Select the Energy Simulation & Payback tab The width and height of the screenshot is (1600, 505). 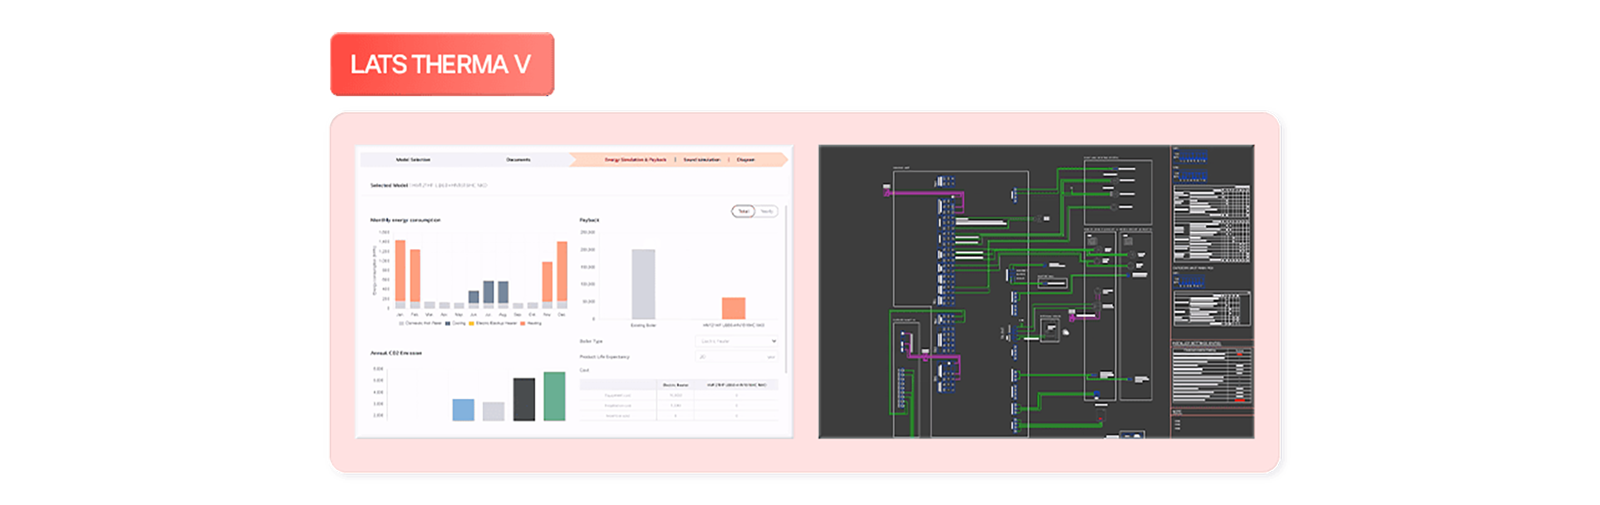click(x=635, y=160)
